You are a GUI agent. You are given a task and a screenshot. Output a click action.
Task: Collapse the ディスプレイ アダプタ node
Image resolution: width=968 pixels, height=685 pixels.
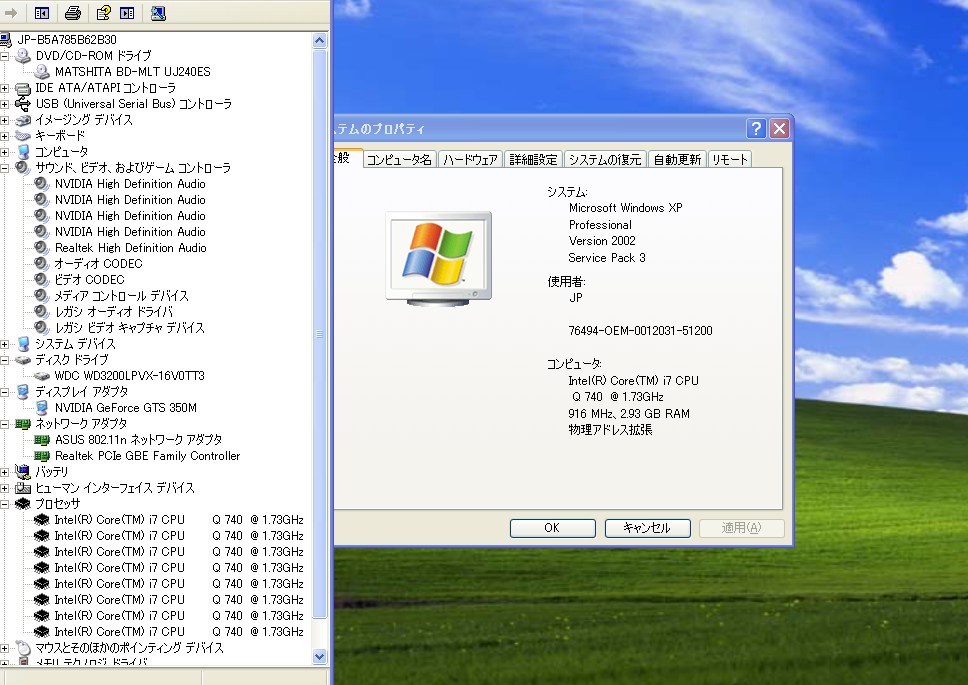[x=4, y=392]
